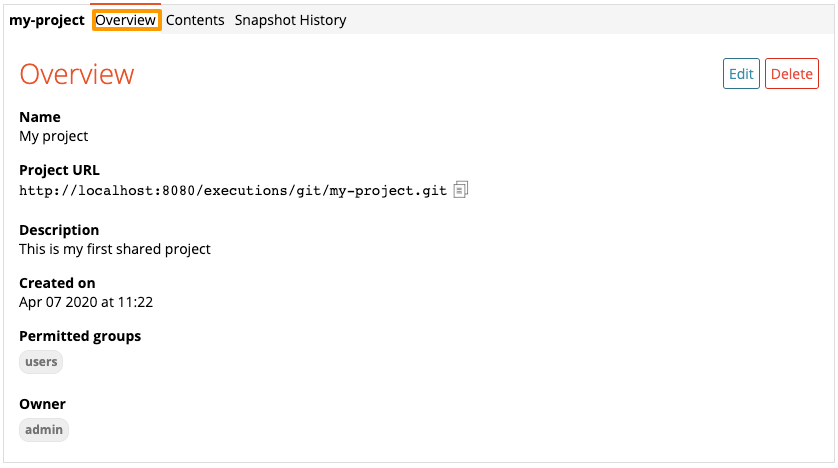Click the Description label

click(59, 230)
